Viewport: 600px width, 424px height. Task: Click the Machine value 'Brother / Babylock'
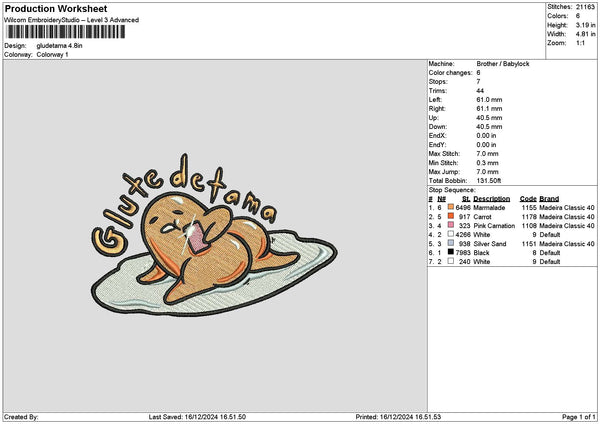click(503, 64)
